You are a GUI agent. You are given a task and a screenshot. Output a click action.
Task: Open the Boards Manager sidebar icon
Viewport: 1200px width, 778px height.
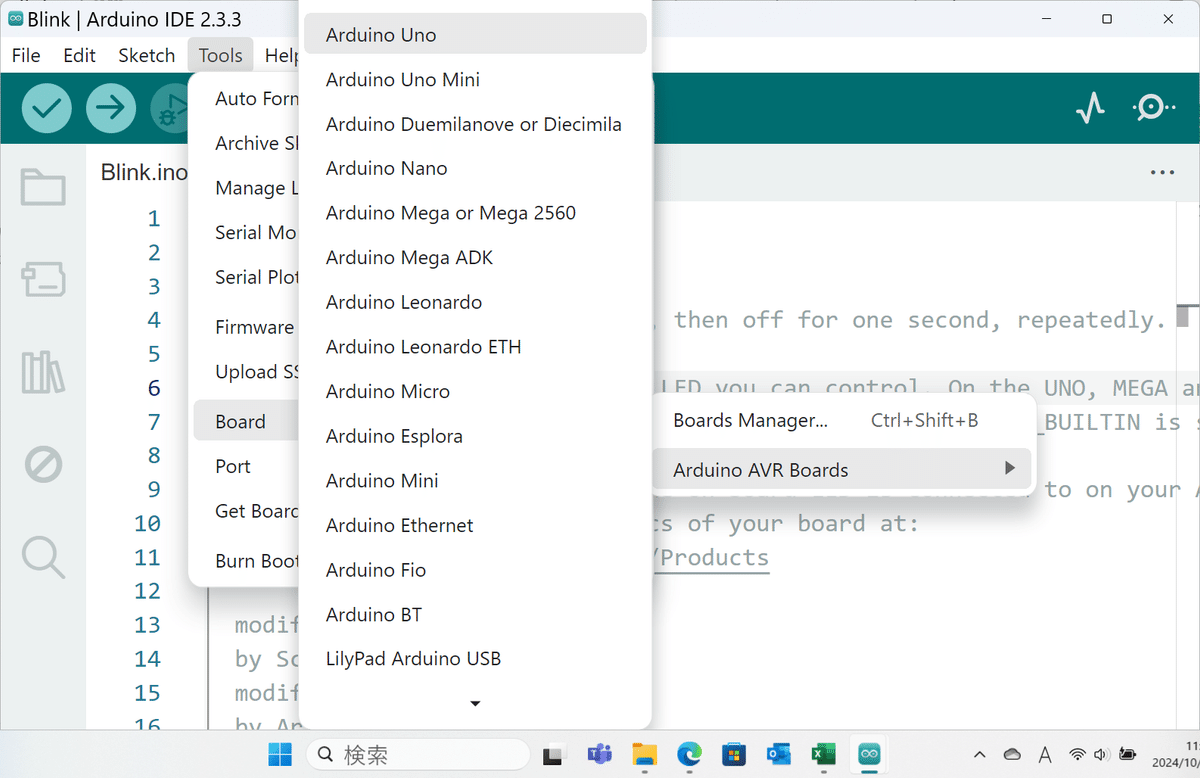[x=42, y=280]
